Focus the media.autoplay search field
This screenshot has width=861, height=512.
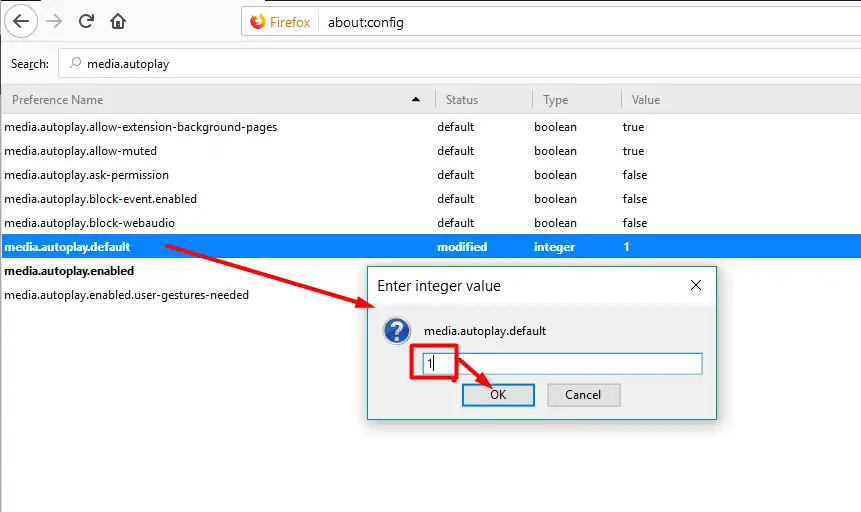click(x=460, y=63)
